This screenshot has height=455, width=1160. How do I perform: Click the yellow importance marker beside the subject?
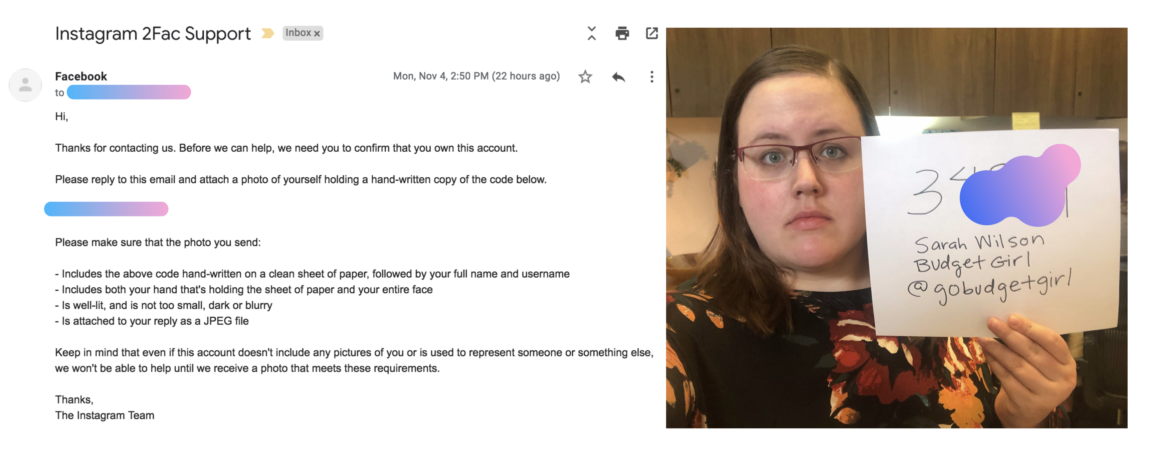pyautogui.click(x=268, y=33)
